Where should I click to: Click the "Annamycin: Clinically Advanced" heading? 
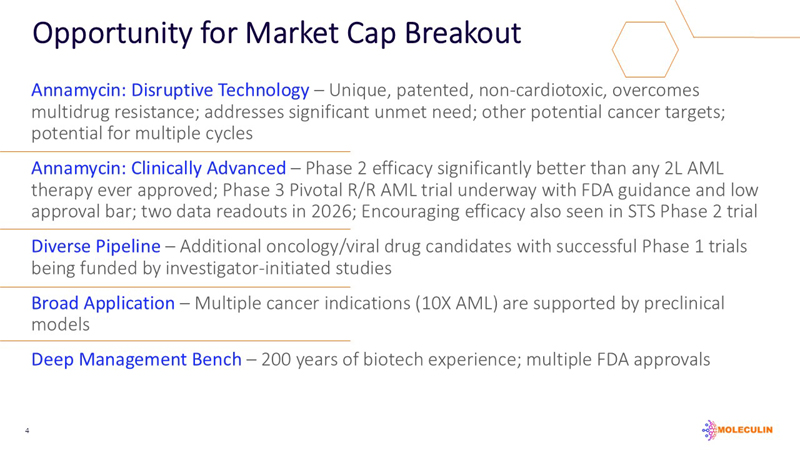(x=160, y=168)
